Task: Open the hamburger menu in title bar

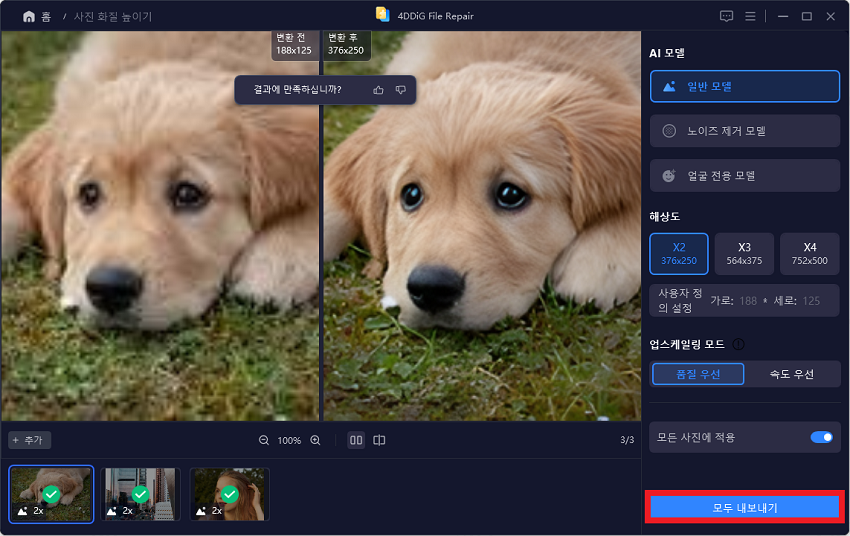Action: click(x=750, y=16)
